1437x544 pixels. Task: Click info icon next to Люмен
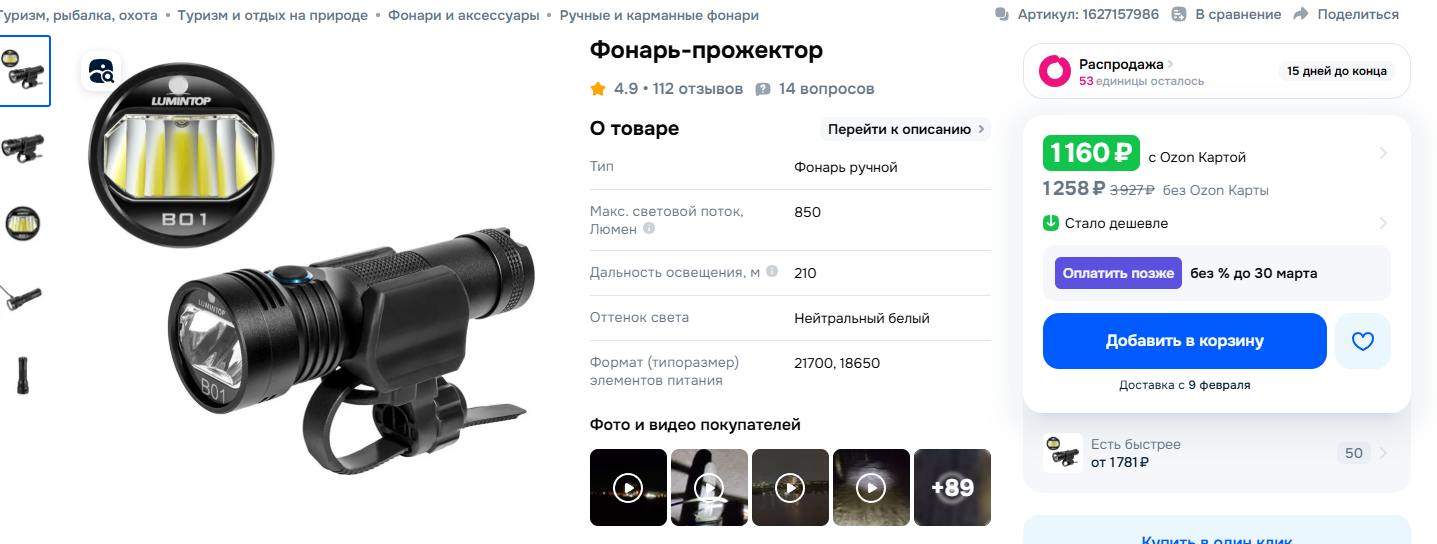coord(649,229)
